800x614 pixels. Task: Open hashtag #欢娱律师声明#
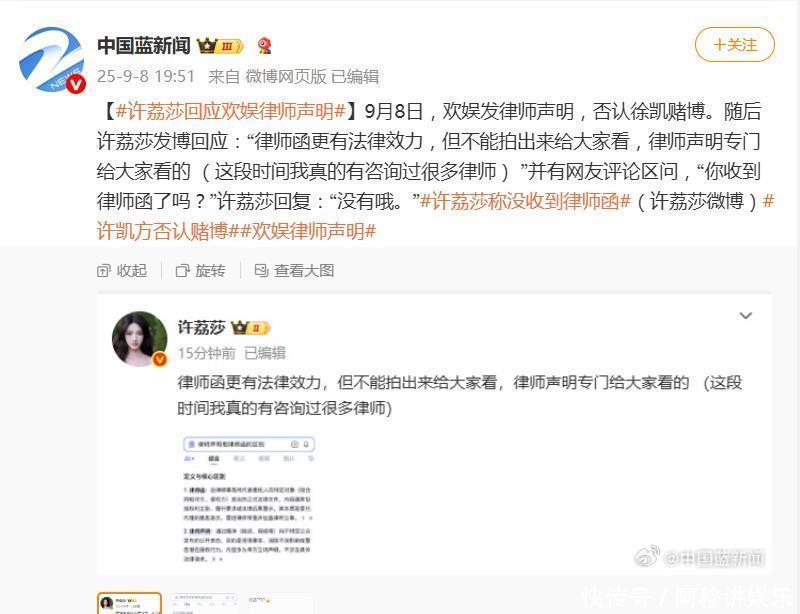pyautogui.click(x=308, y=231)
